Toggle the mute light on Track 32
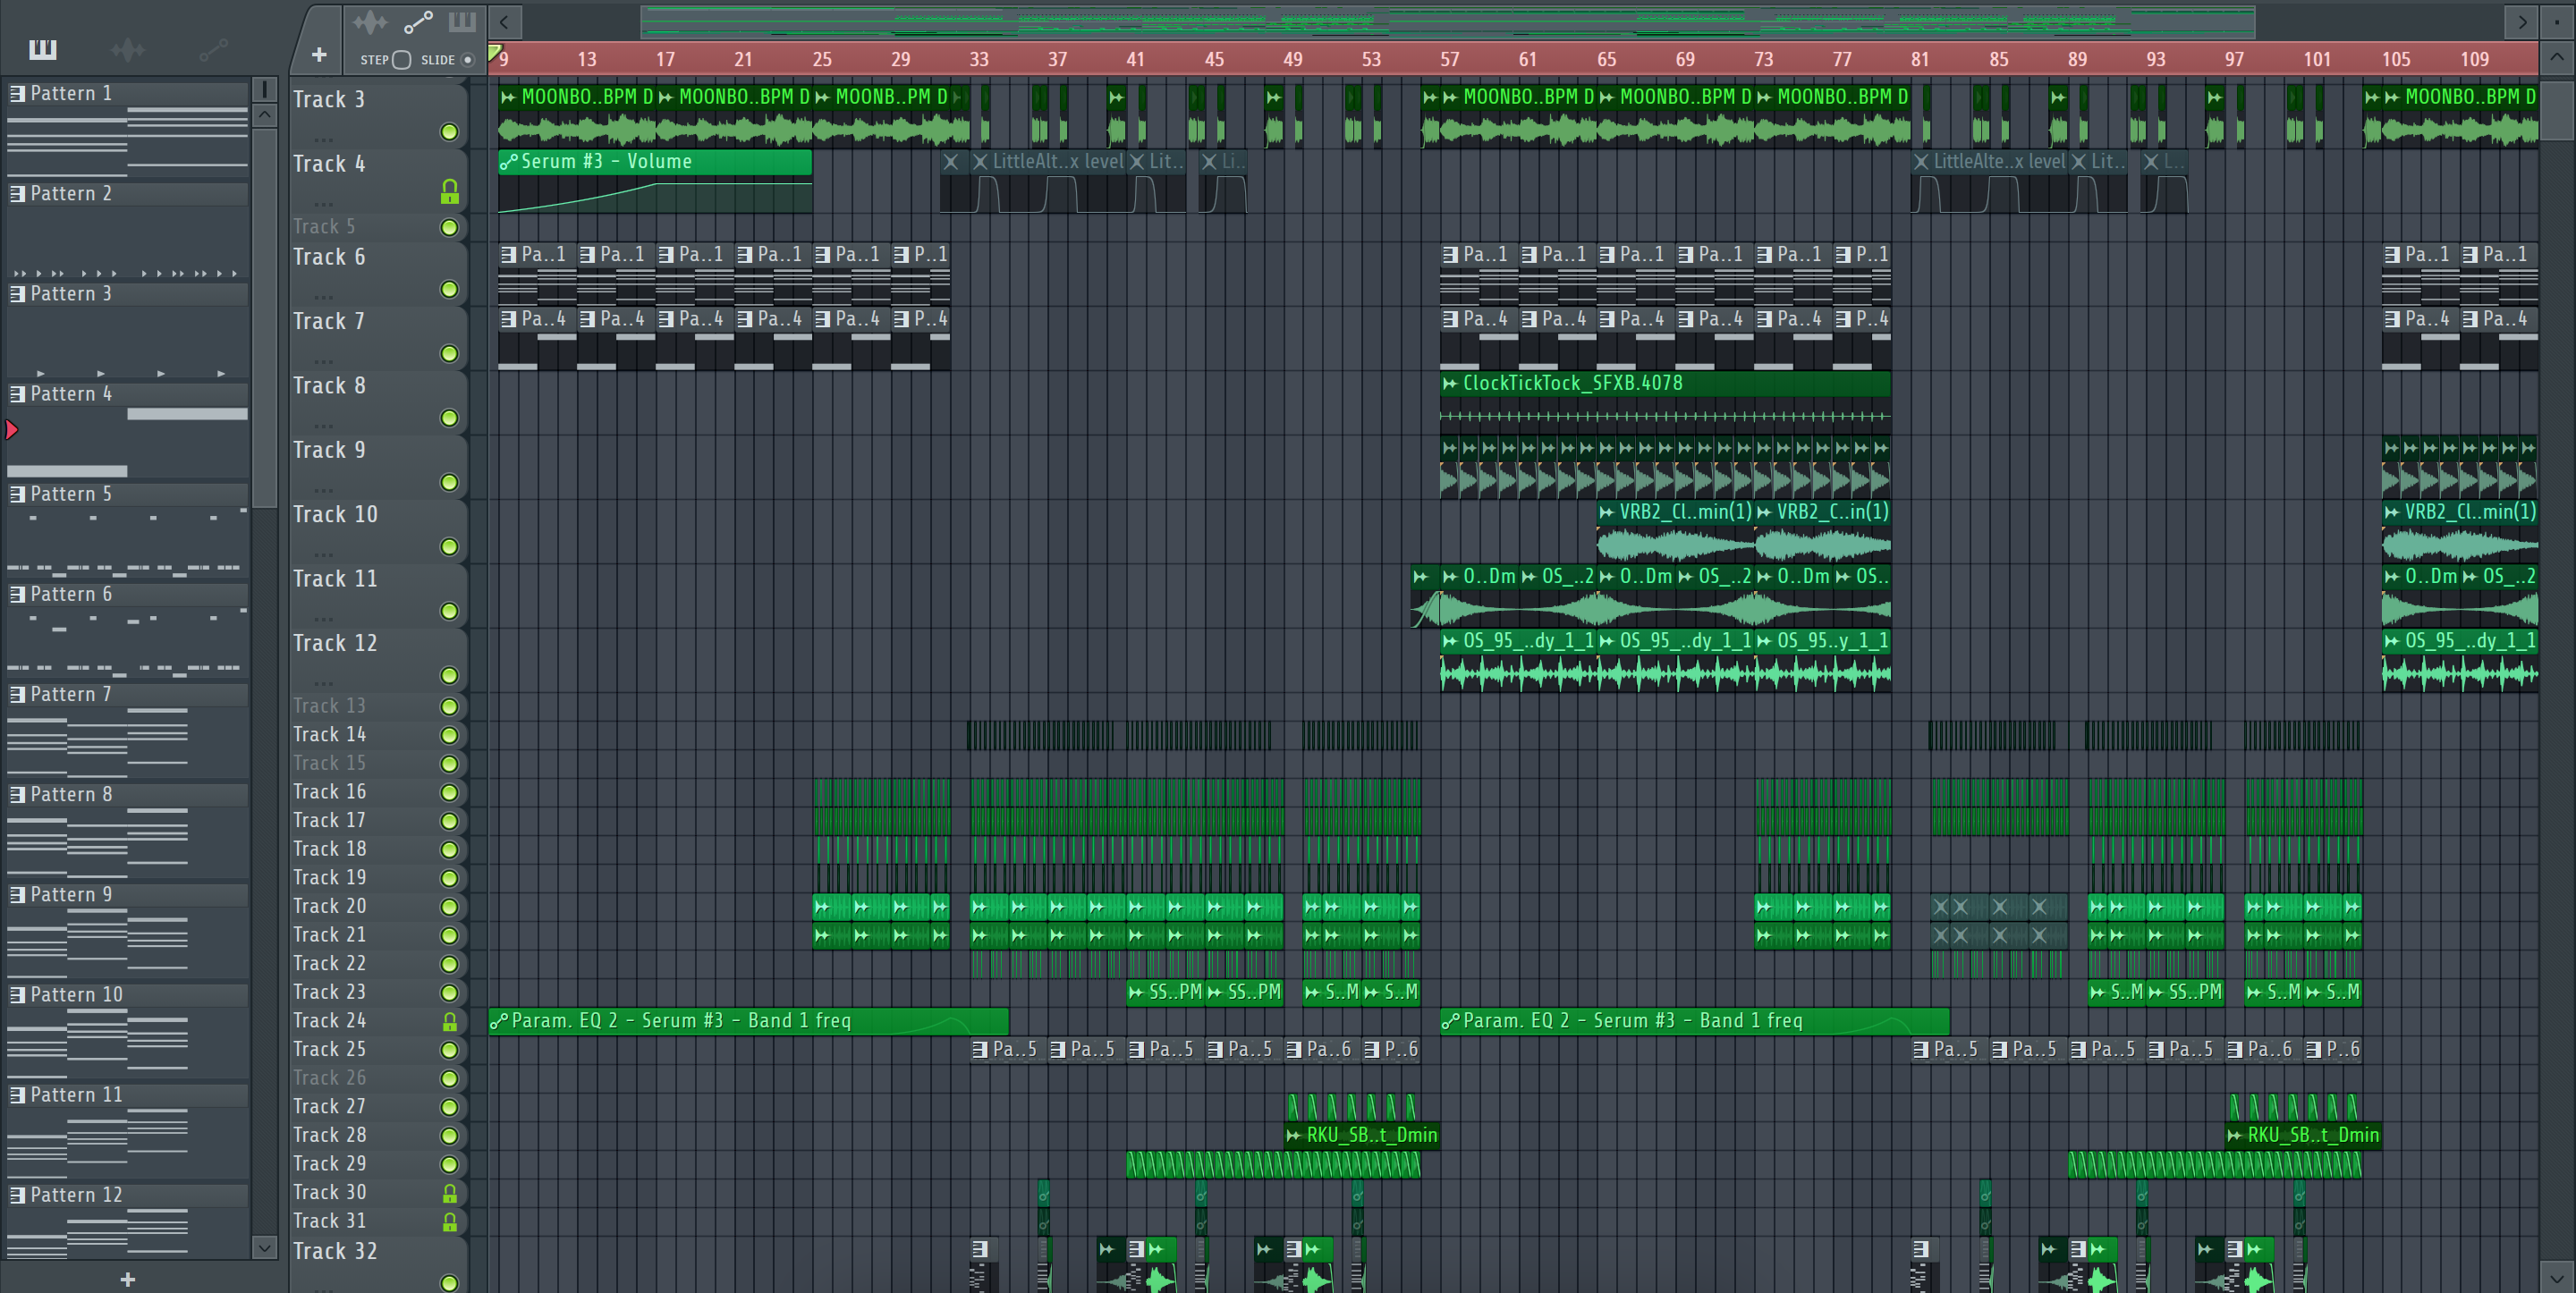This screenshot has height=1293, width=2576. coord(449,1282)
